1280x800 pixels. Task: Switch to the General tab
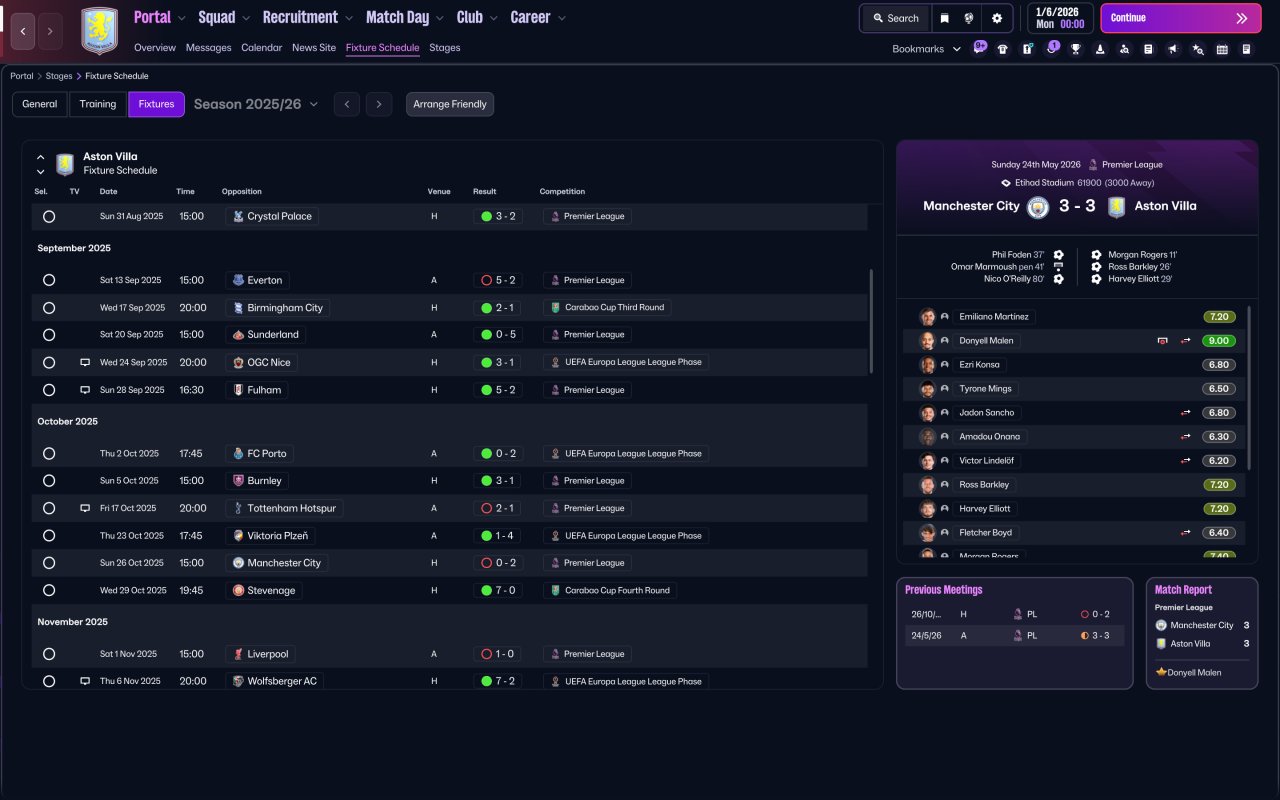[40, 104]
